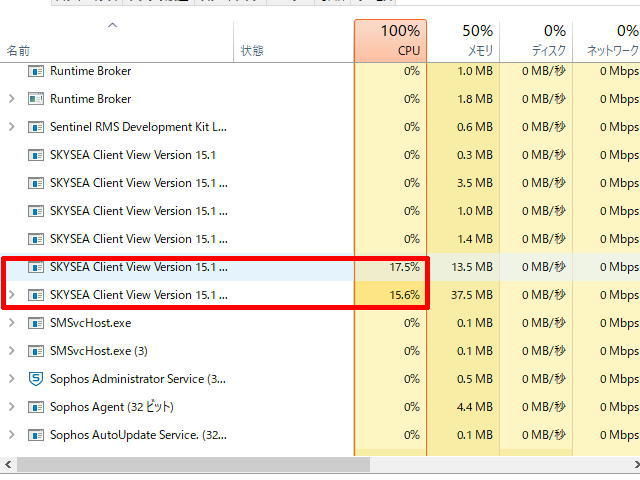Select the SMSvcHost.exe (3) row name

99,351
